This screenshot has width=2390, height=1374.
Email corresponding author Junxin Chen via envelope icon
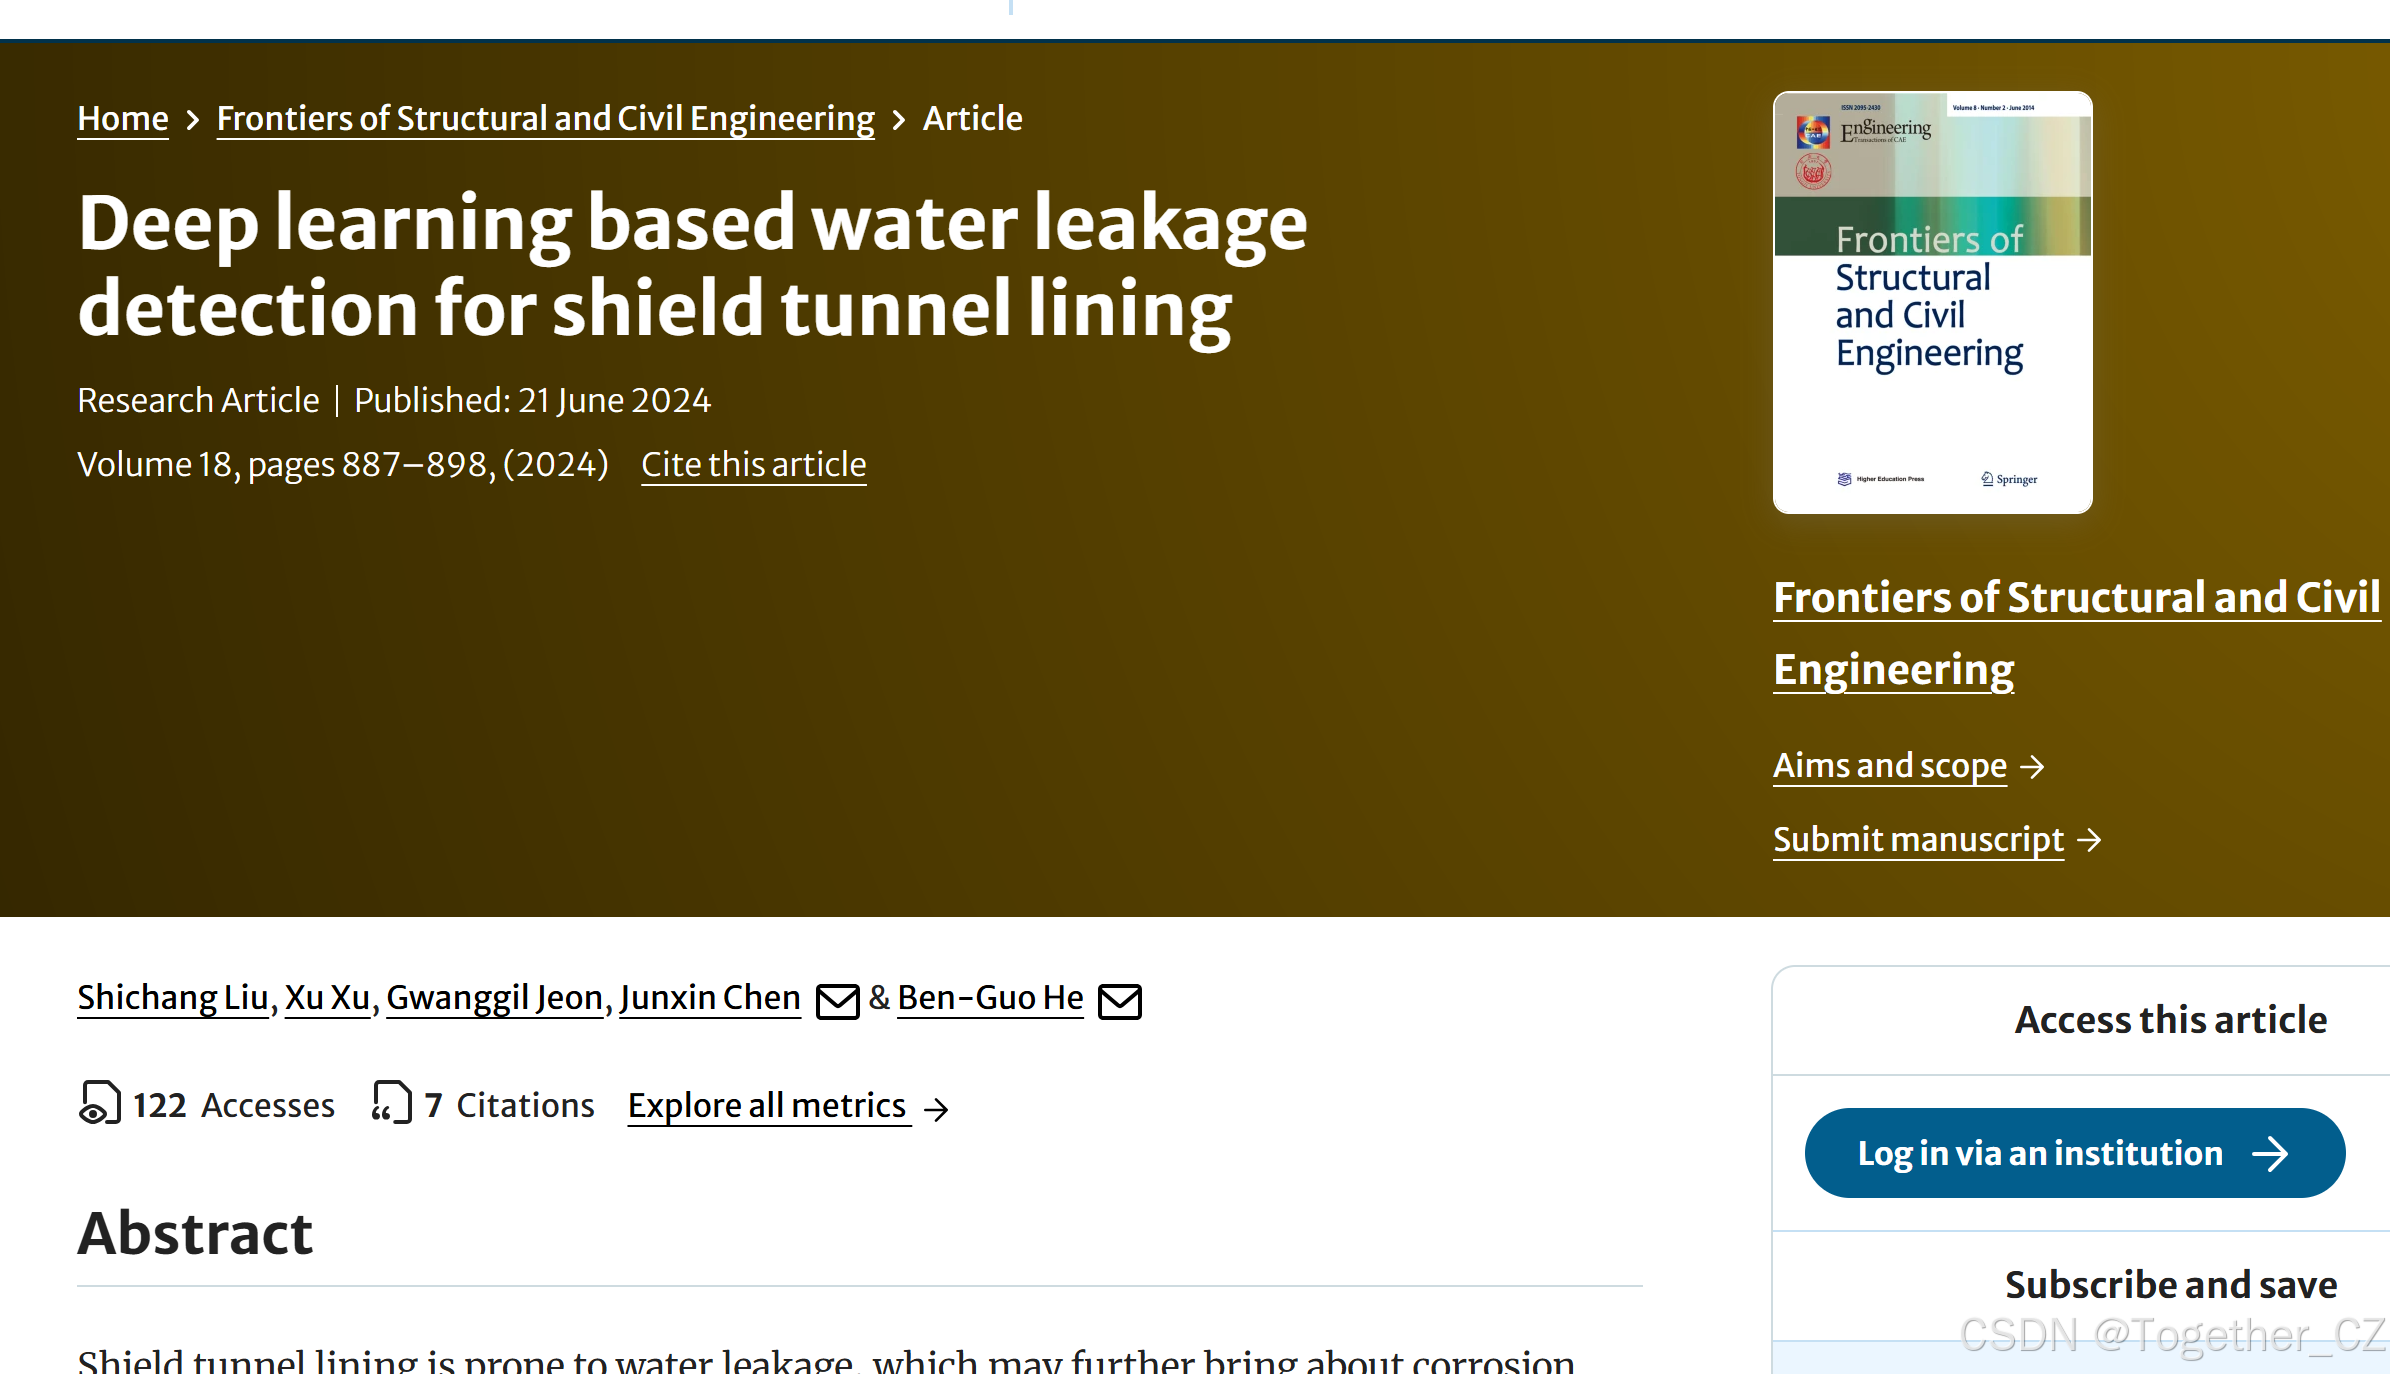pos(838,1001)
